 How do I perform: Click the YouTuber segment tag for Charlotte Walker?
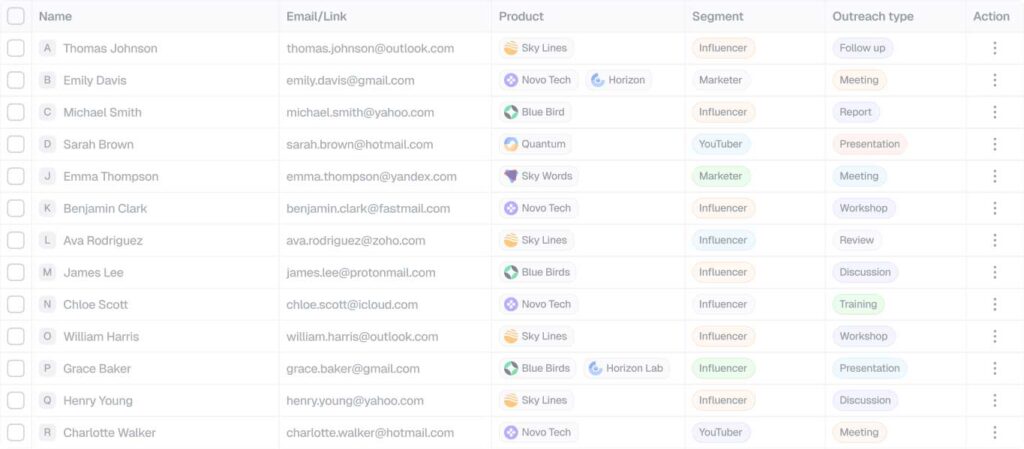720,433
